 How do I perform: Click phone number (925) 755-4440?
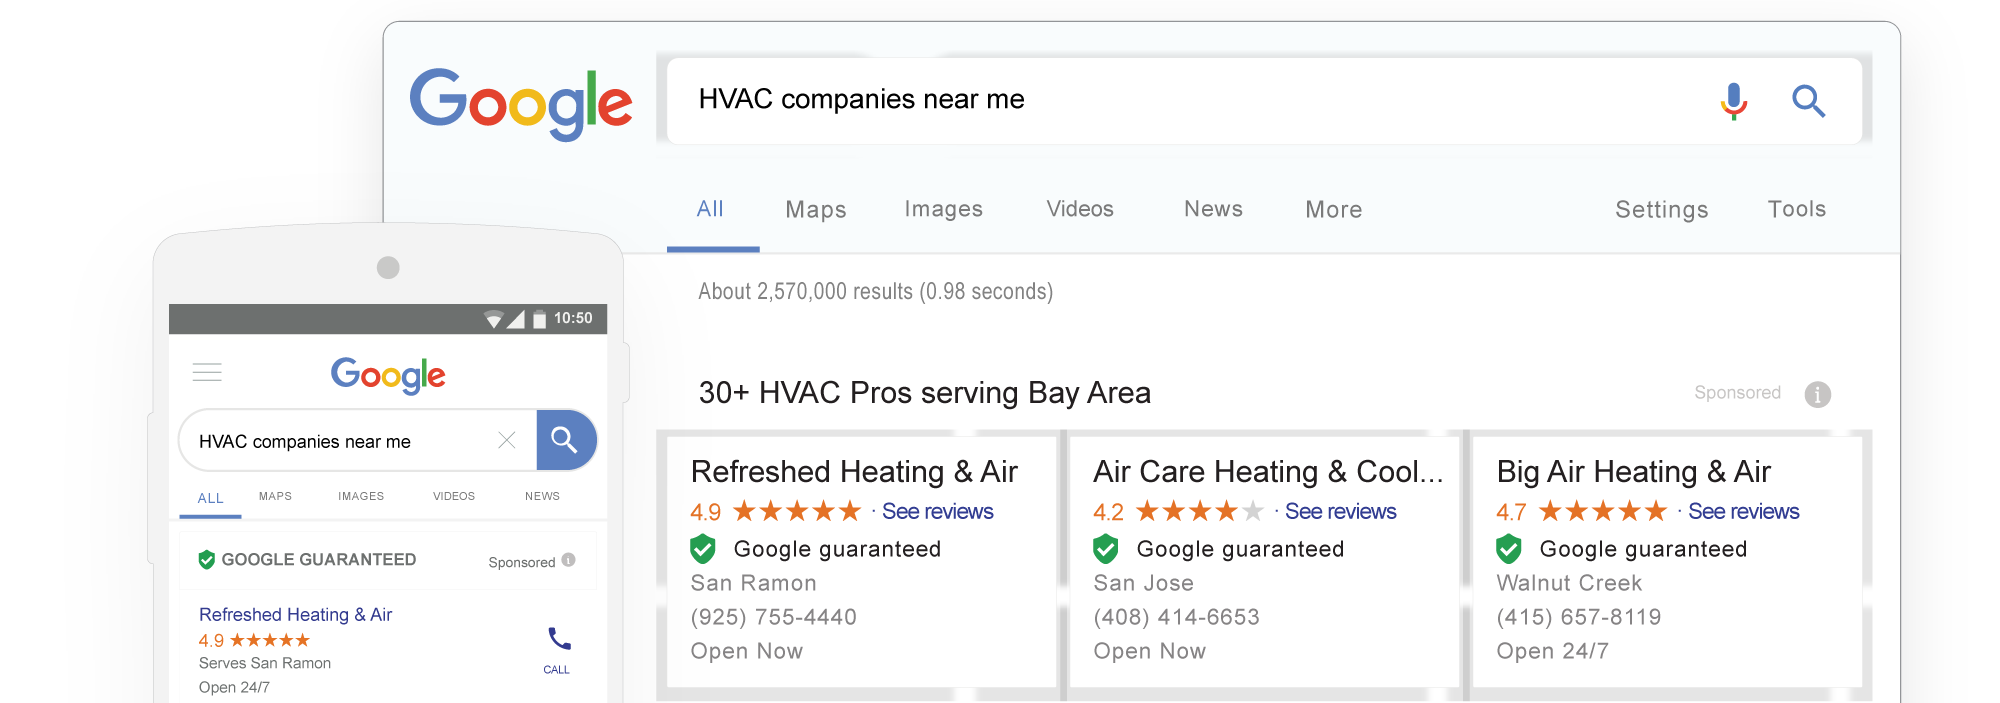click(773, 617)
